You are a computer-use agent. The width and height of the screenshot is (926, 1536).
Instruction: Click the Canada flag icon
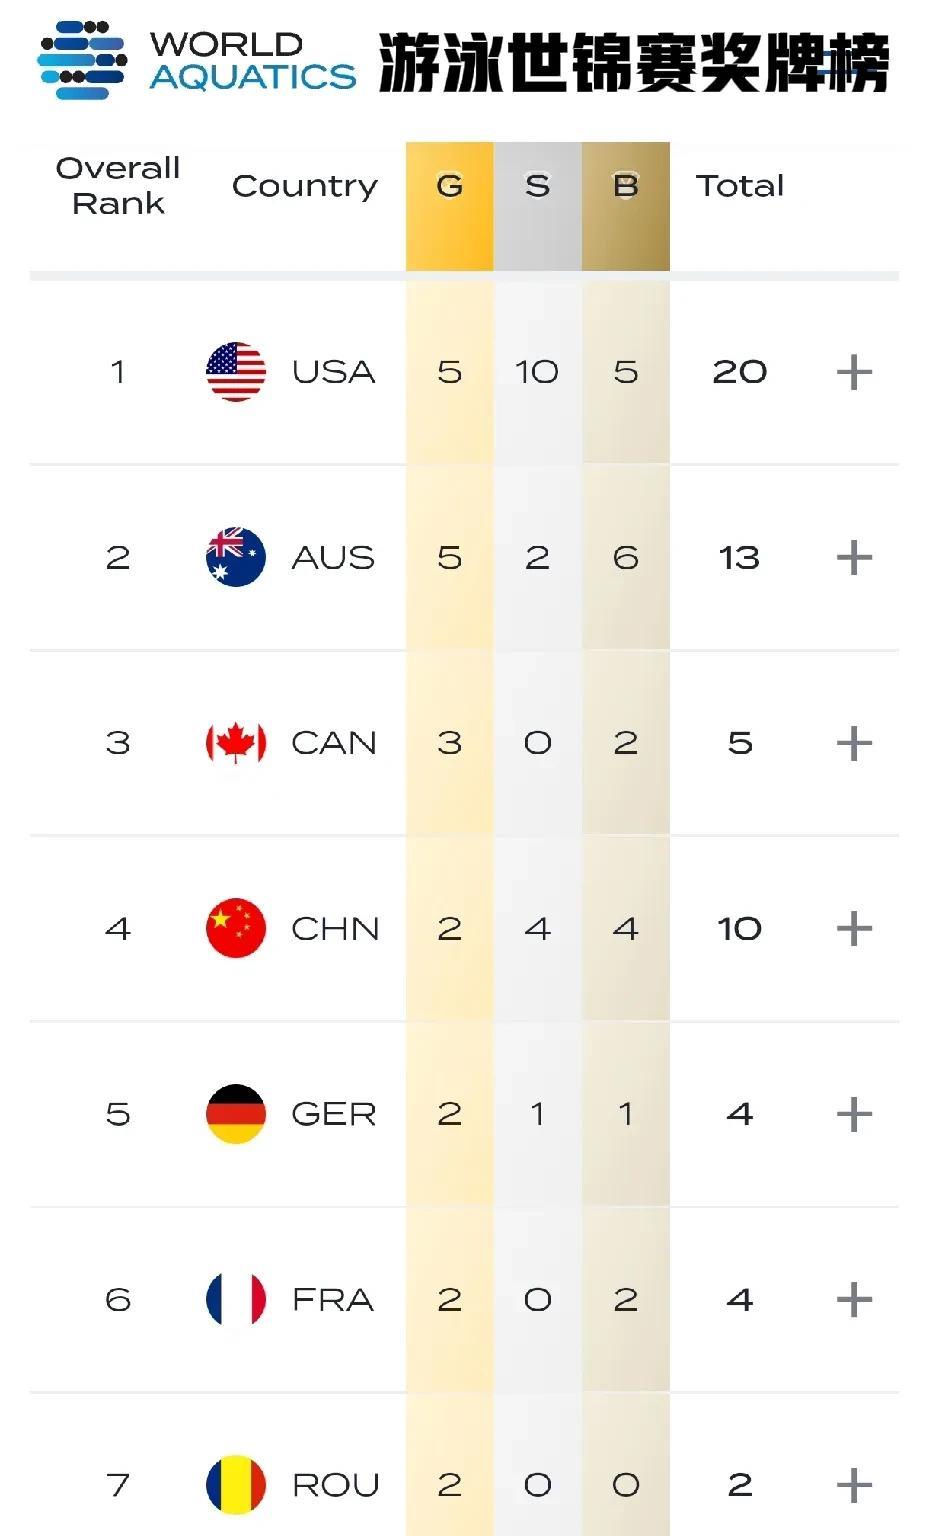point(236,743)
